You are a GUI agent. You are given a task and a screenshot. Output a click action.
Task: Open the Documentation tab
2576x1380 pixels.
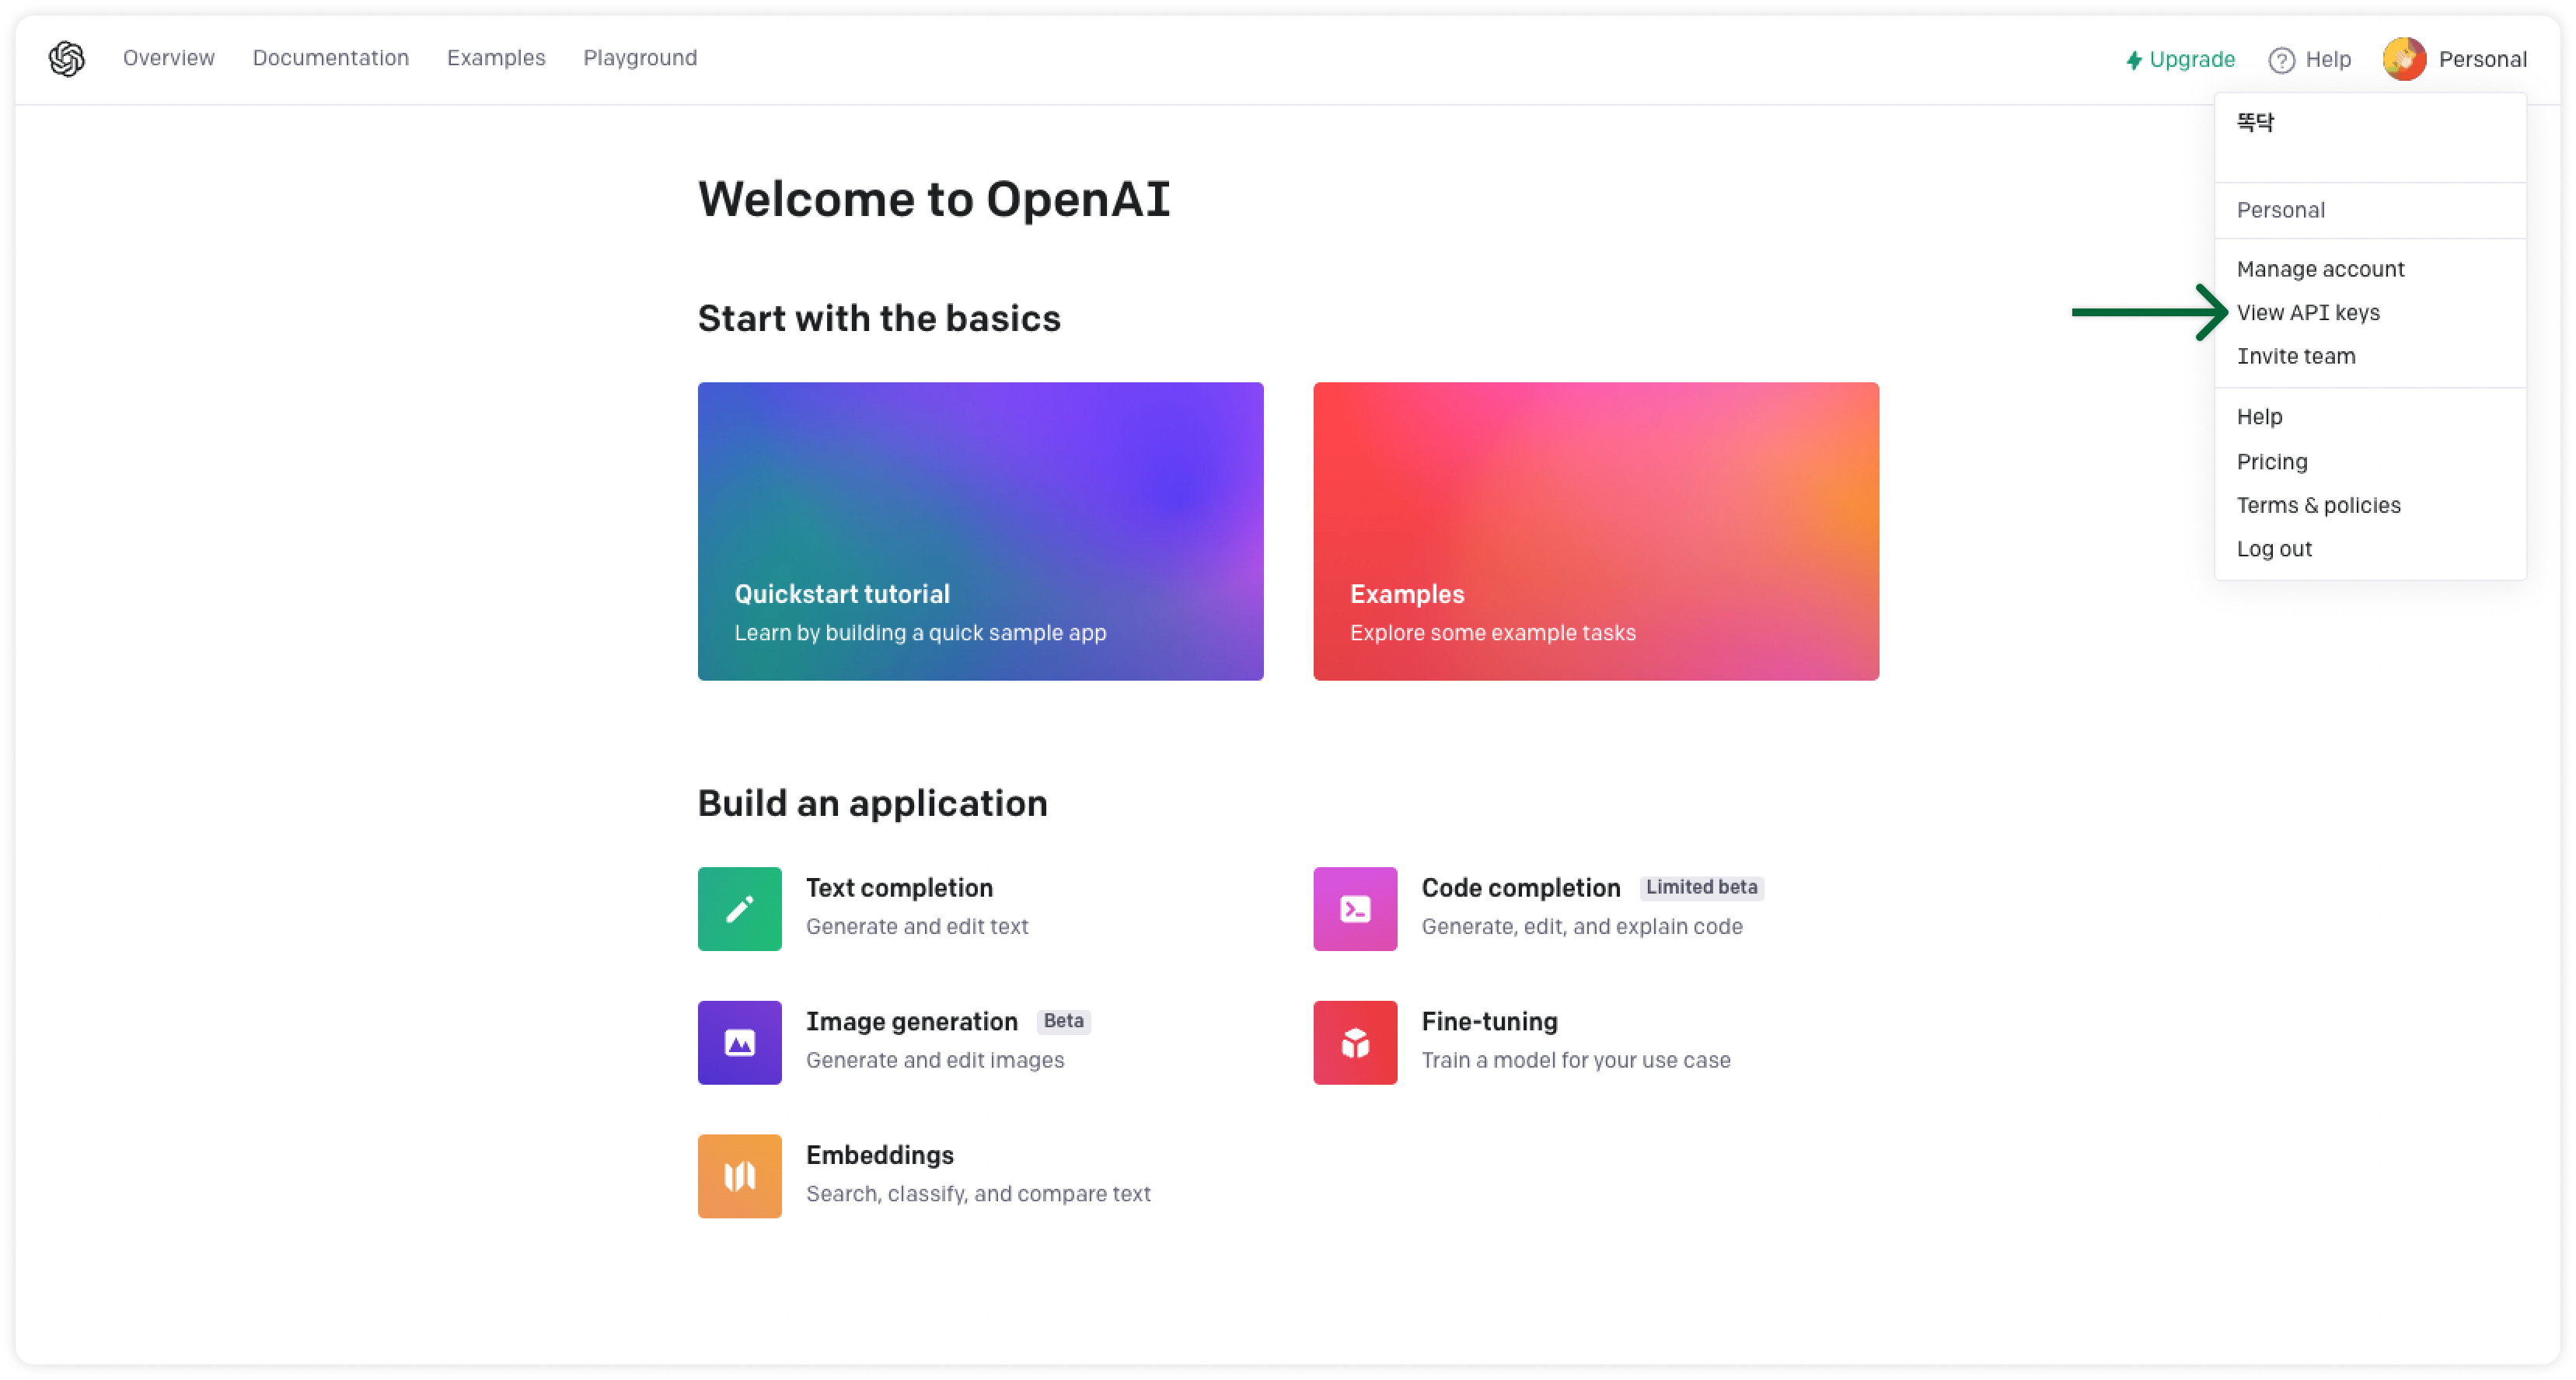point(330,58)
